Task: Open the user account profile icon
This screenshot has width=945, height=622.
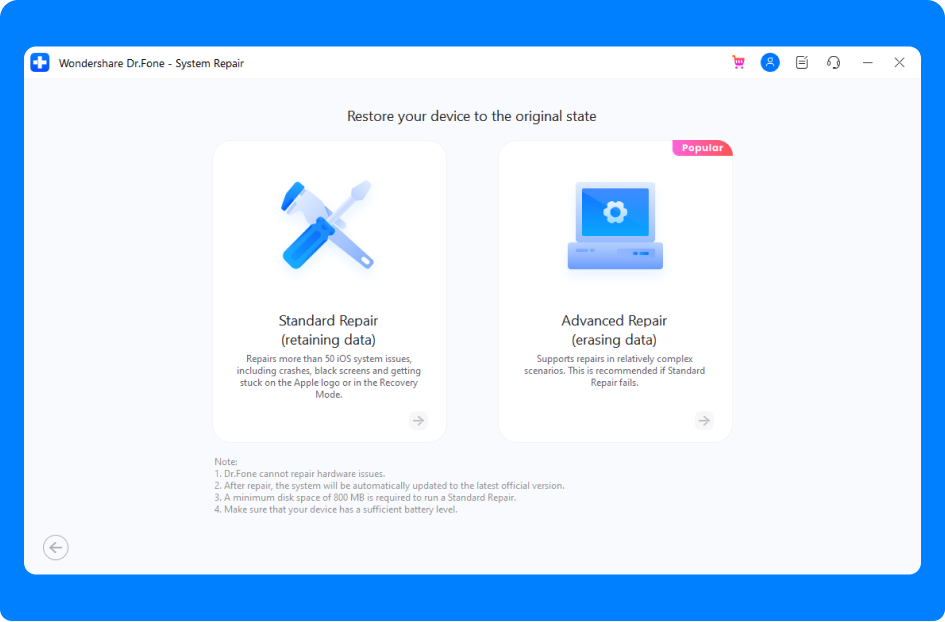Action: (770, 63)
